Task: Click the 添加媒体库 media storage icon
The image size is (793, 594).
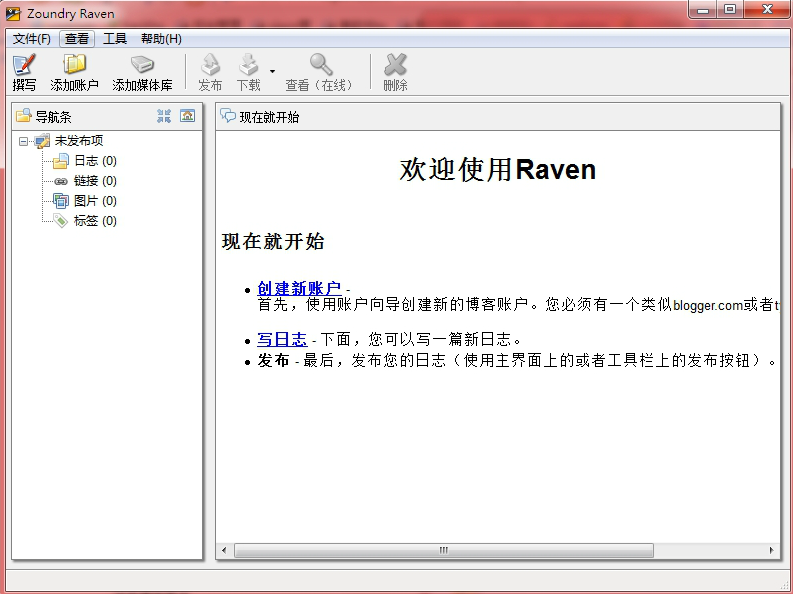Action: point(142,64)
